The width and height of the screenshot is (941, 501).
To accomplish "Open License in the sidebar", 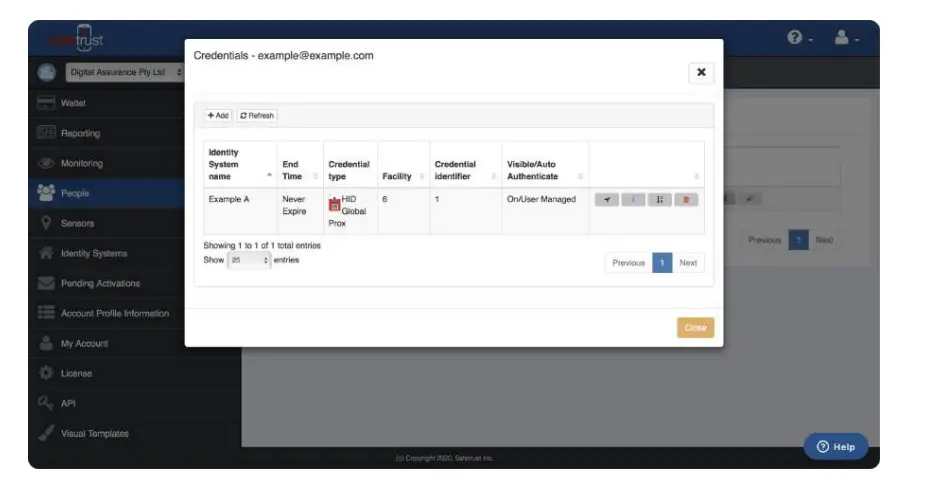I will 76,373.
